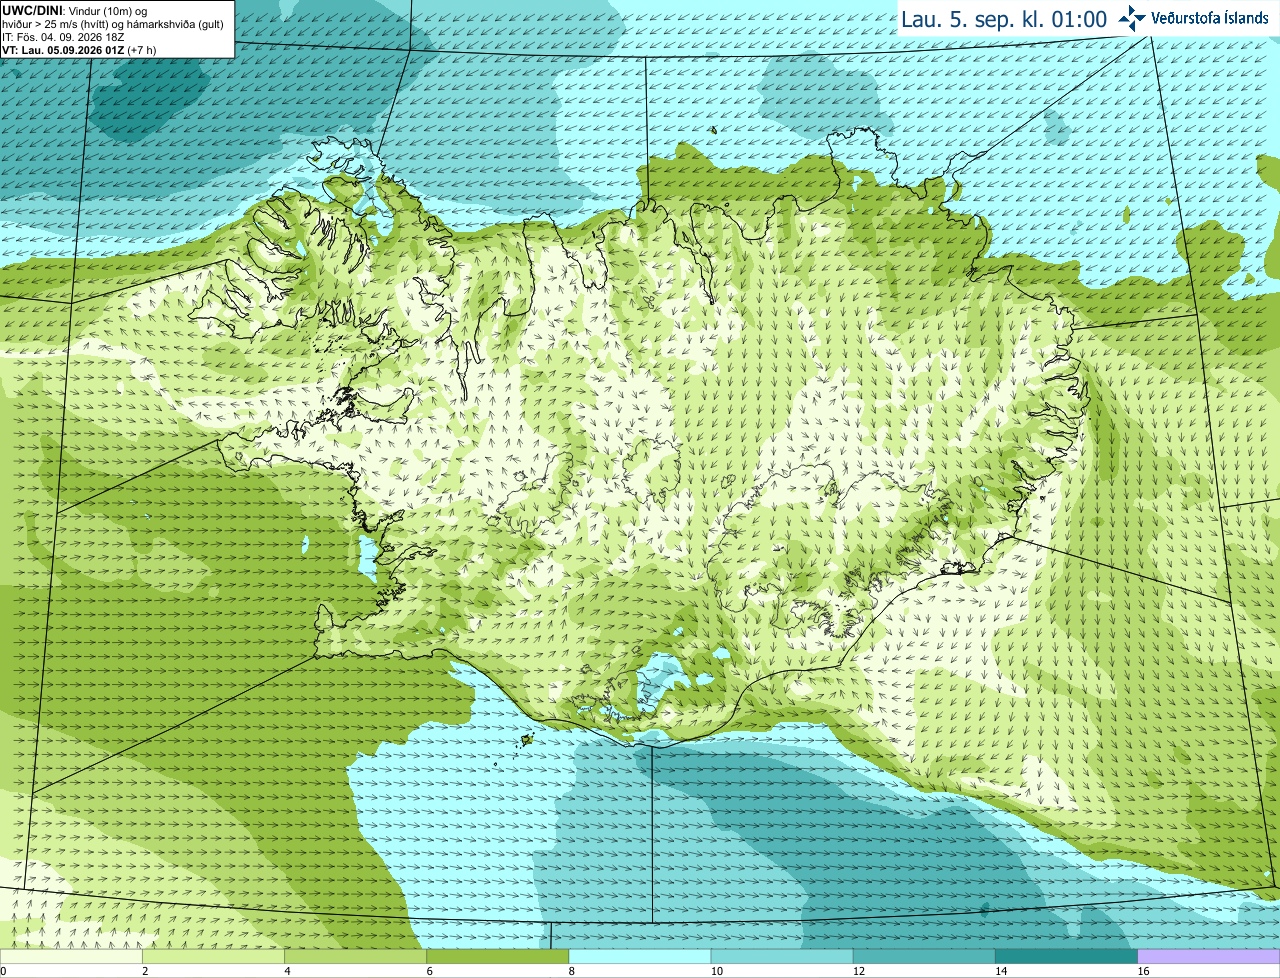The image size is (1280, 978).
Task: Click the UWC/DINI title in info box
Action: pyautogui.click(x=34, y=11)
